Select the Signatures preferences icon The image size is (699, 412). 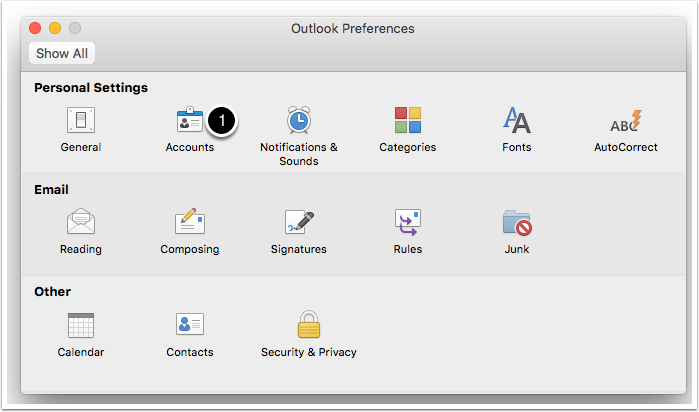(x=298, y=222)
